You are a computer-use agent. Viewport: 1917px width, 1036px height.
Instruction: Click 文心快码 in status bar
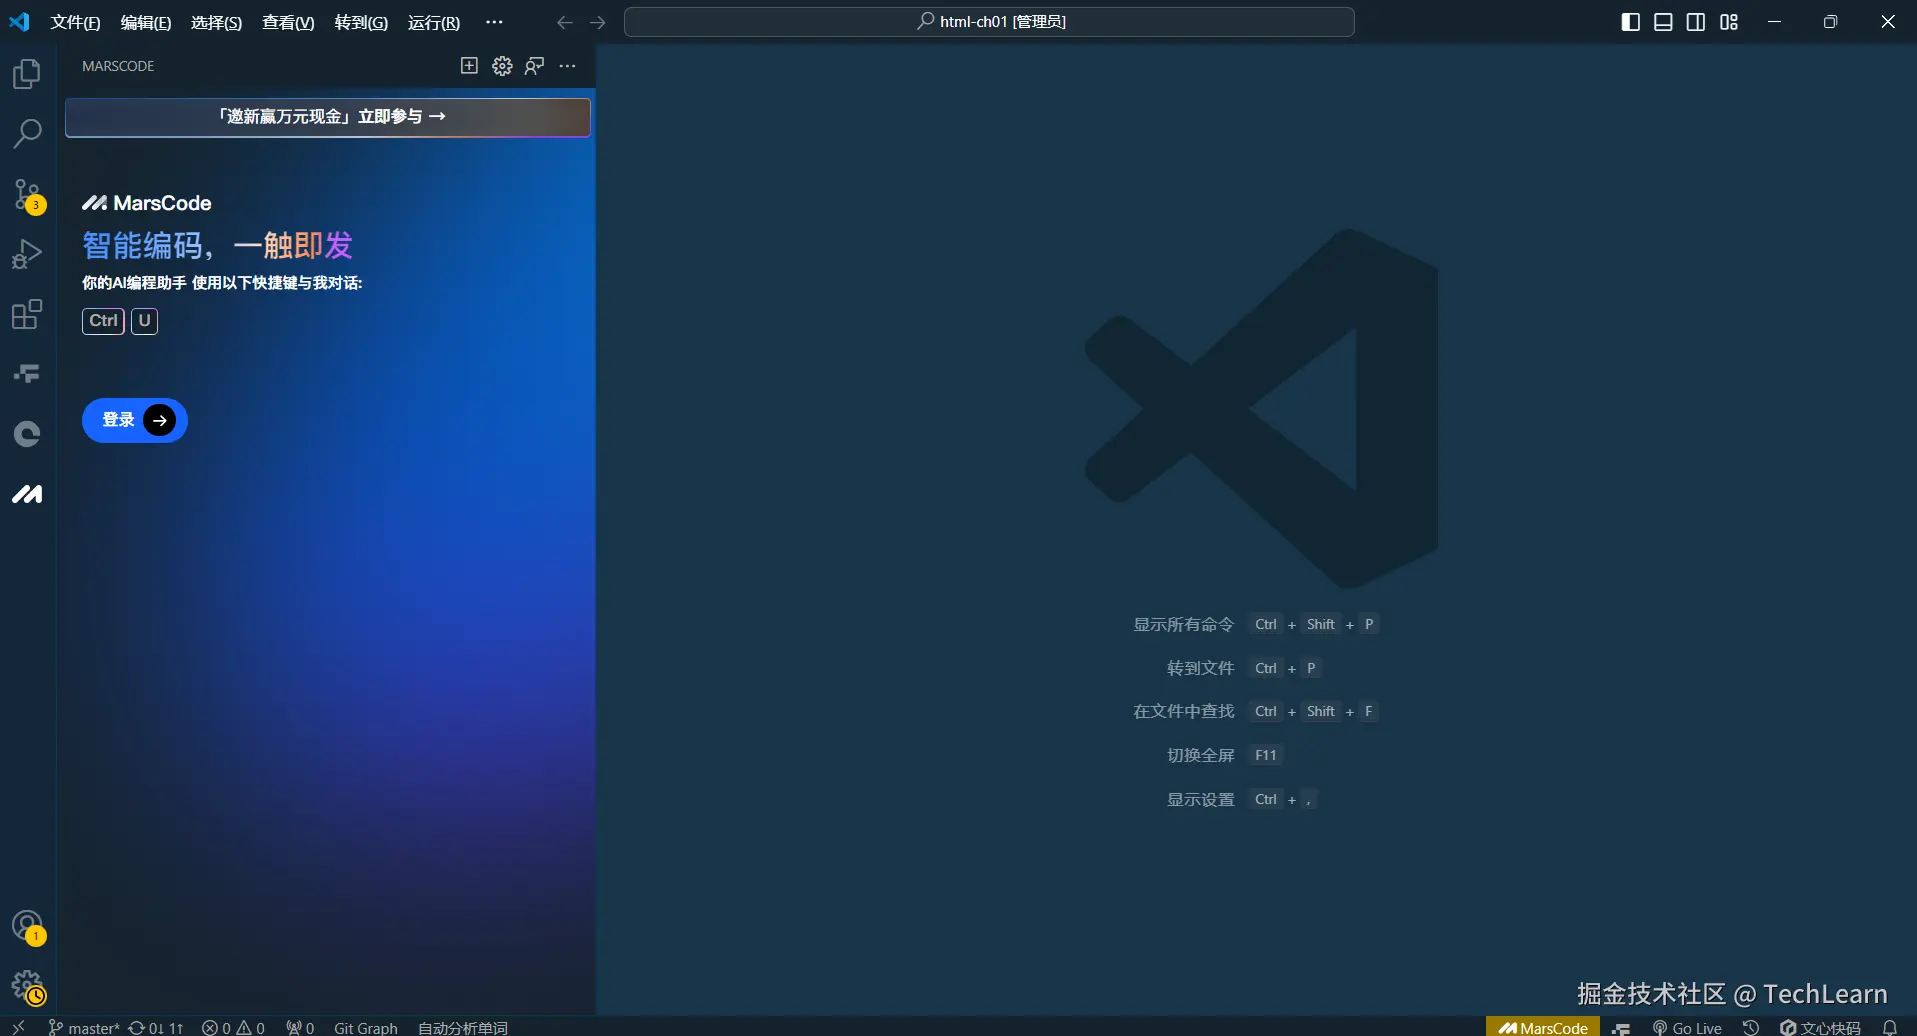pyautogui.click(x=1820, y=1027)
